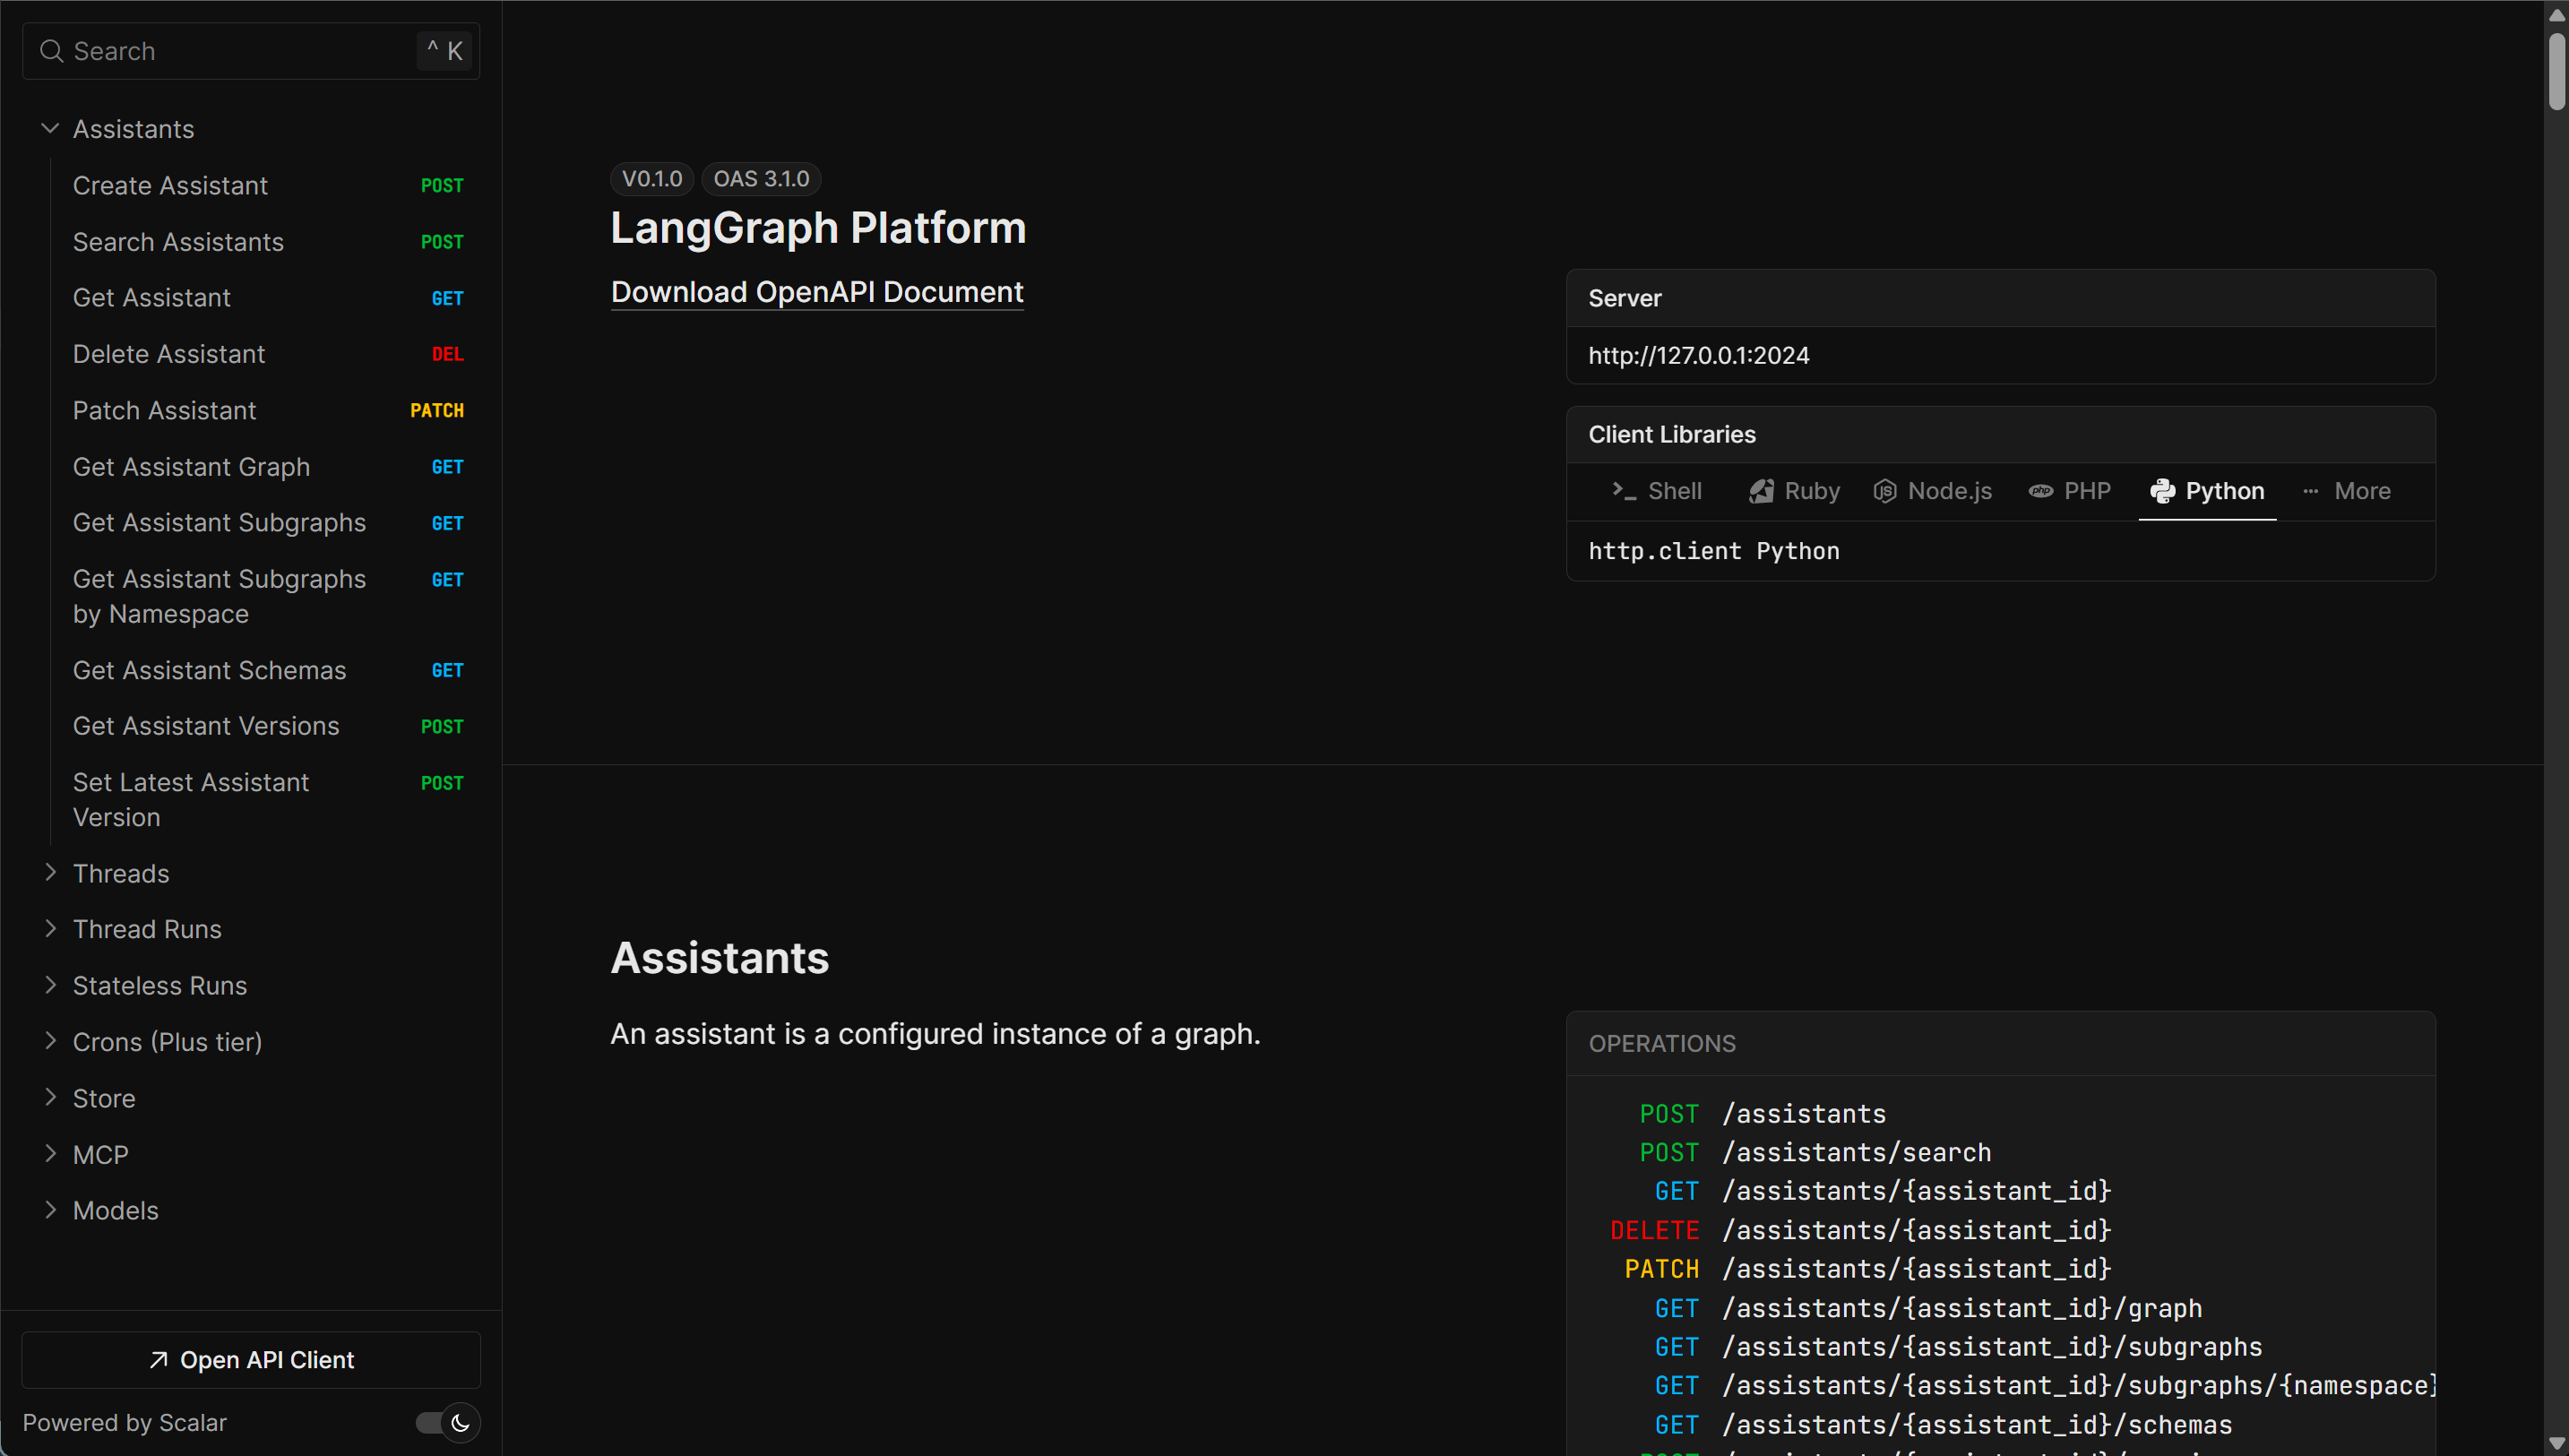Click the http.client Python label
This screenshot has height=1456, width=2569.
click(x=1714, y=551)
